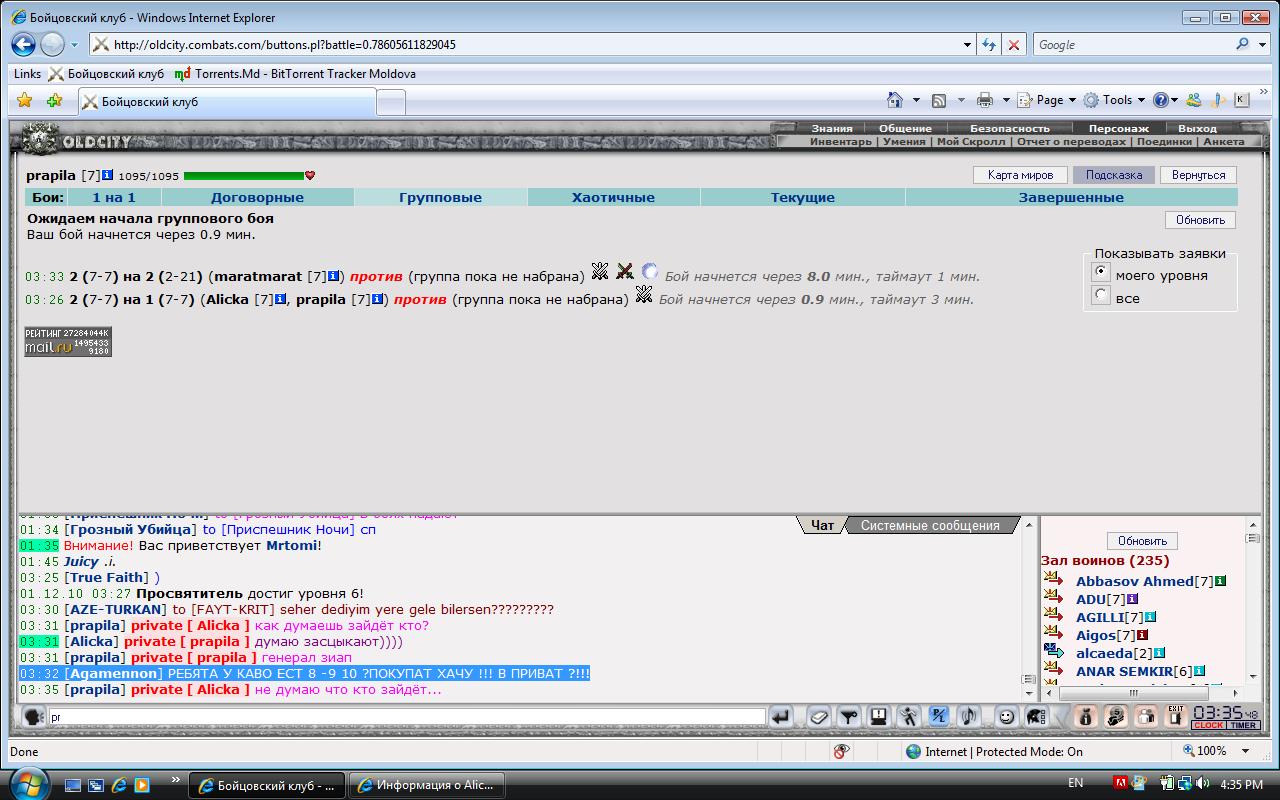Click the RSS feeds icon in the IE toolbar

(x=939, y=100)
